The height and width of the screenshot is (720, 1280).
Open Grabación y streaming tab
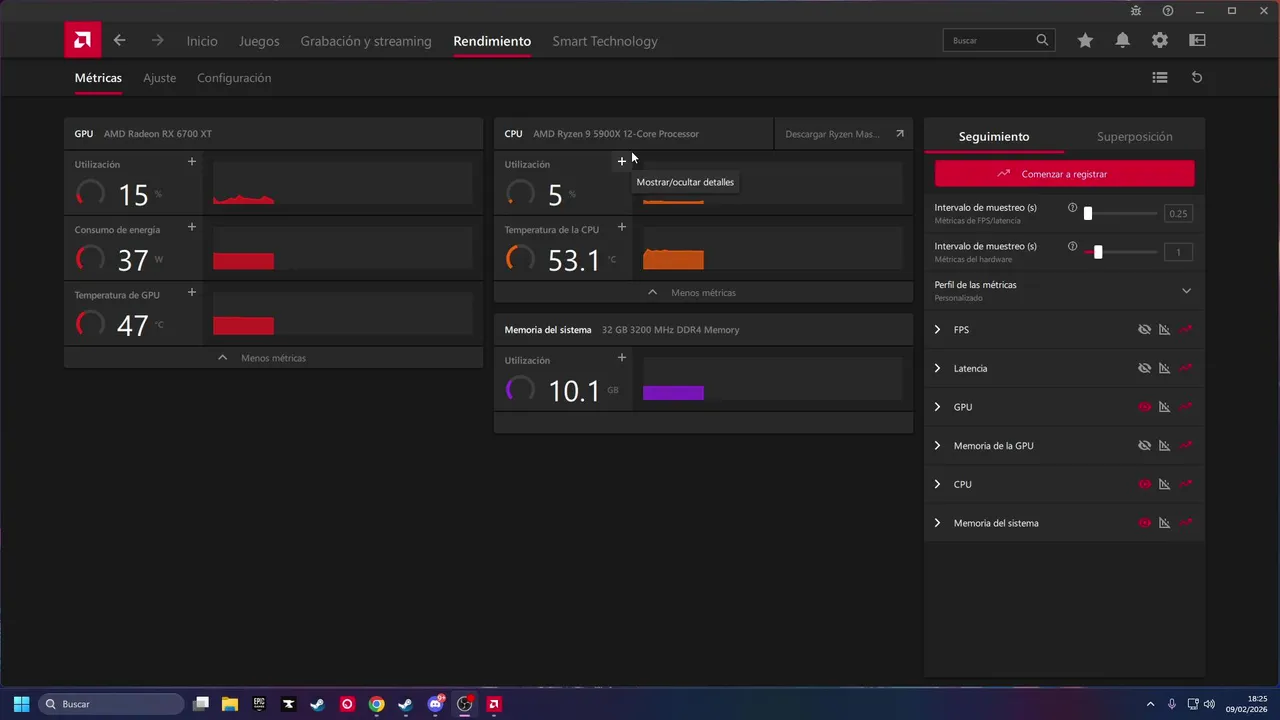(x=366, y=41)
